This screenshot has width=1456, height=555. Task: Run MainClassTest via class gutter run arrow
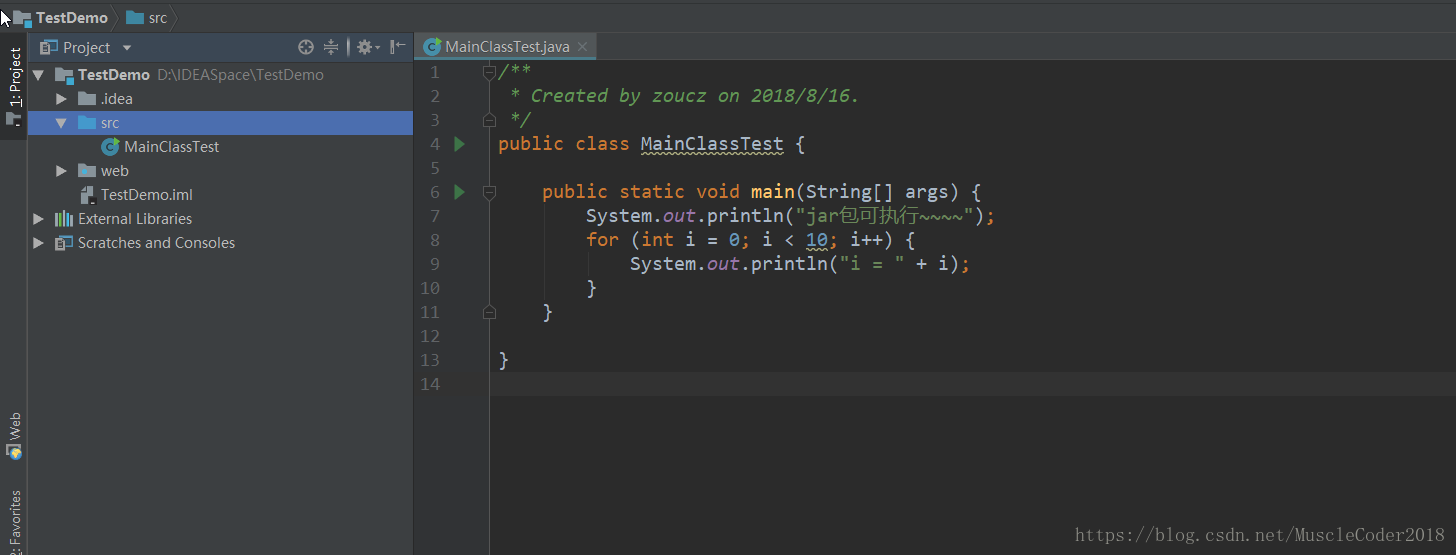click(459, 144)
